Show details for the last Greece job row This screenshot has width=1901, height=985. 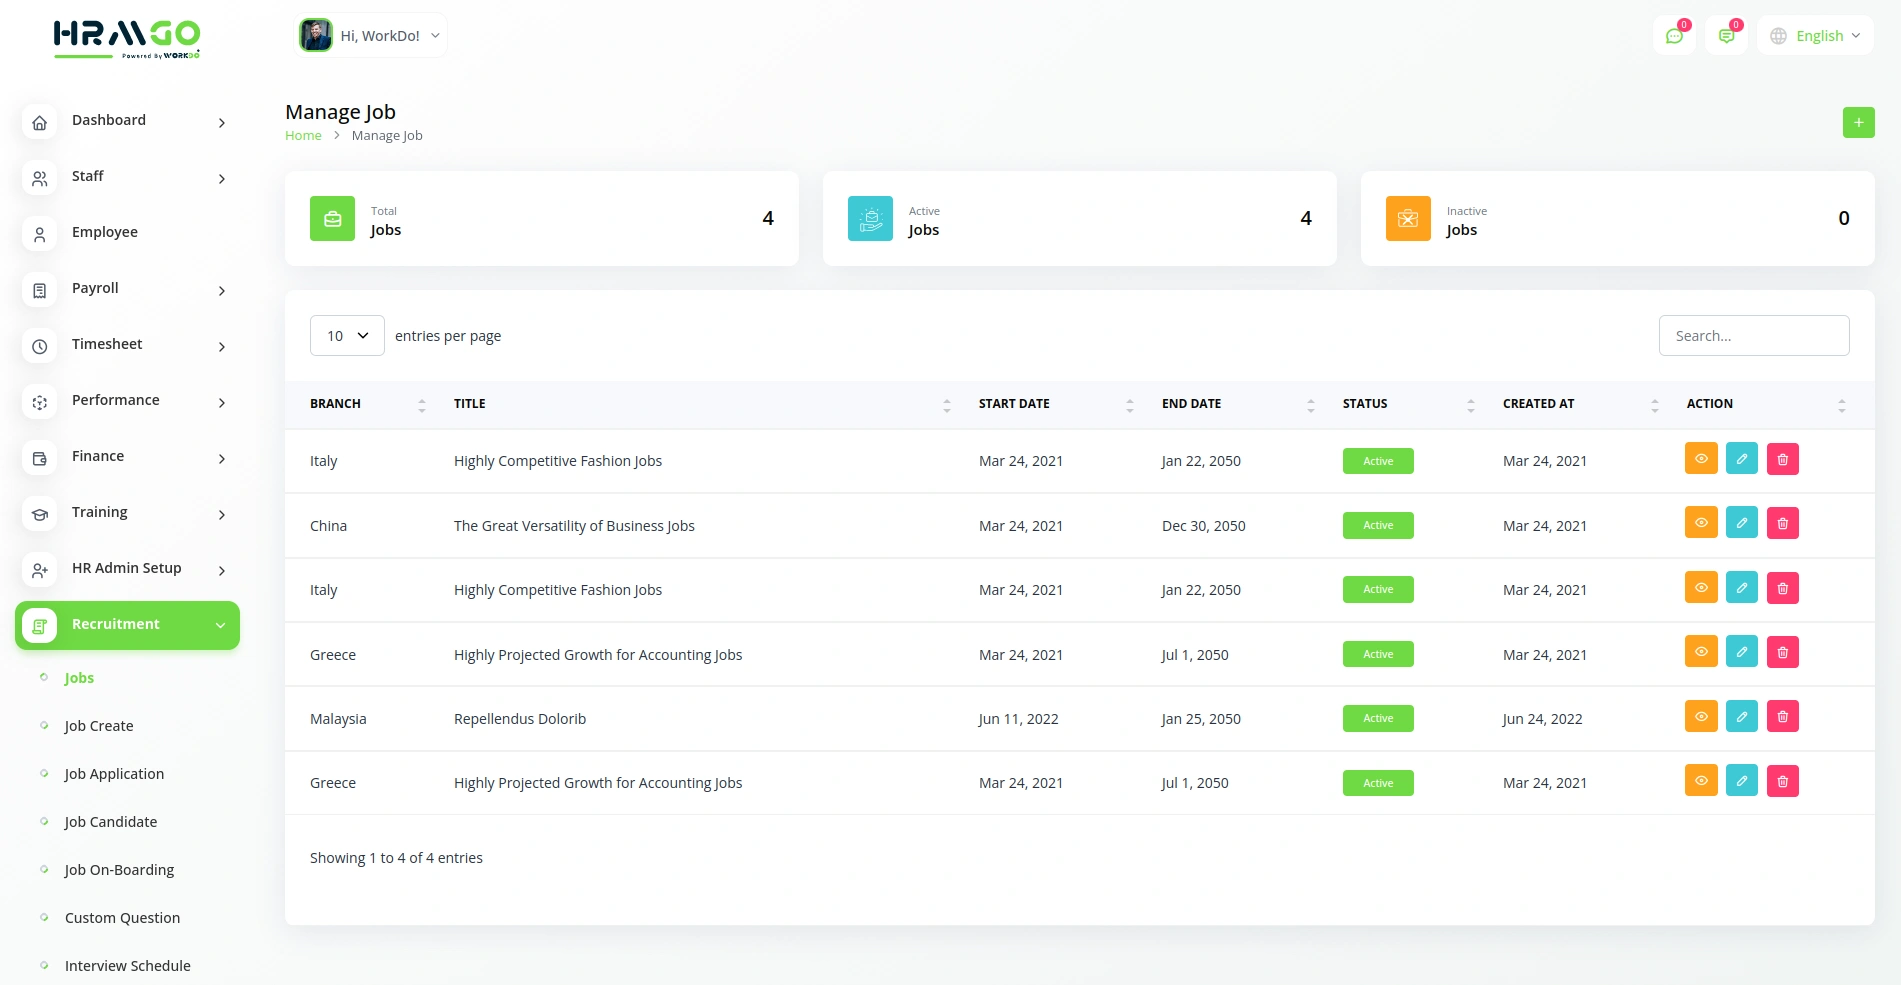(x=1700, y=781)
